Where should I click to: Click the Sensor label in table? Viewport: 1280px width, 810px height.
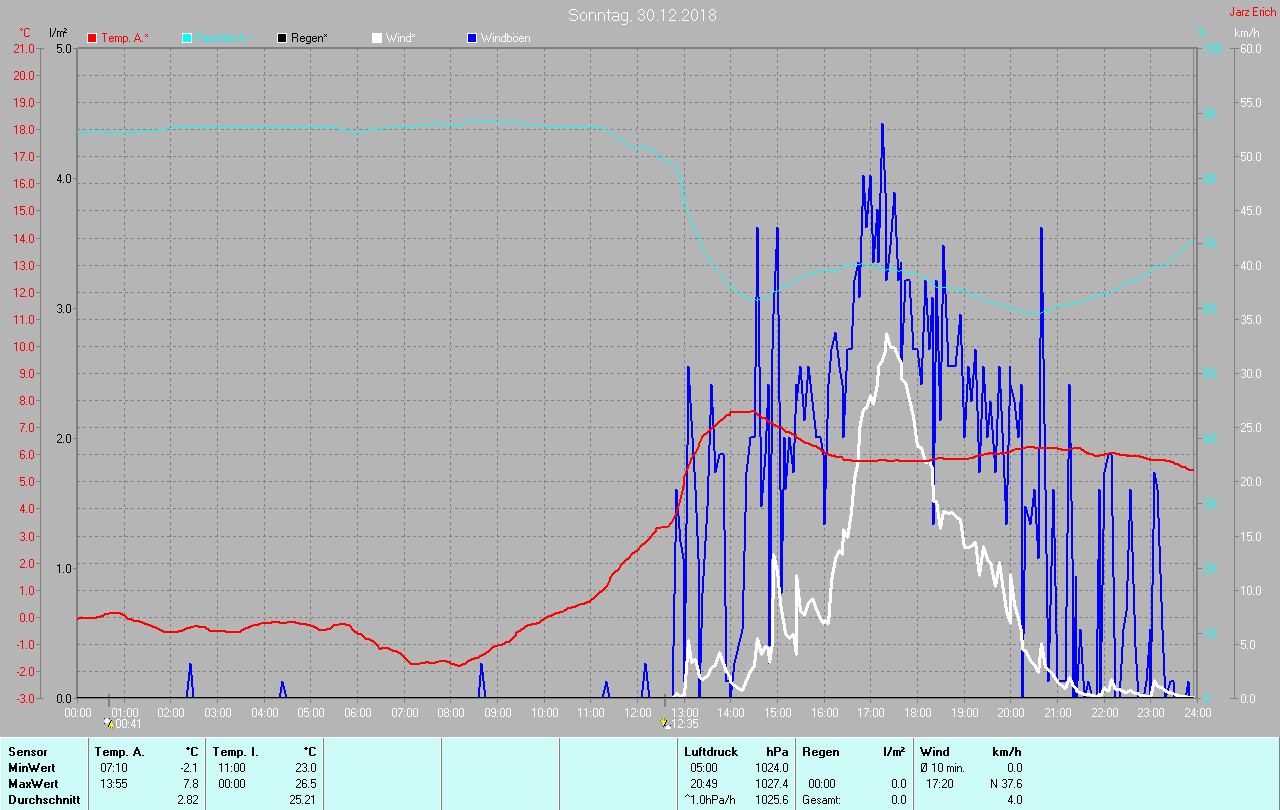pos(27,751)
